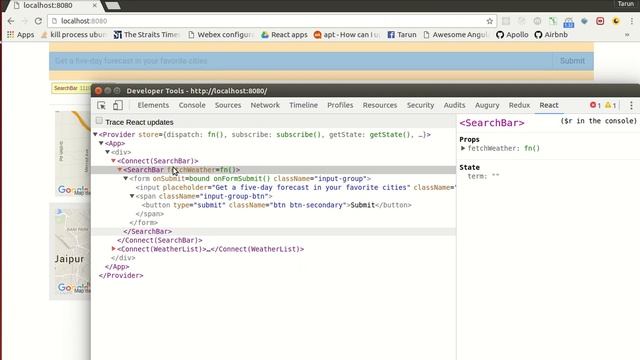Screen dimensions: 640x360
Task: Collapse the opening div node arrow
Action: click(108, 152)
